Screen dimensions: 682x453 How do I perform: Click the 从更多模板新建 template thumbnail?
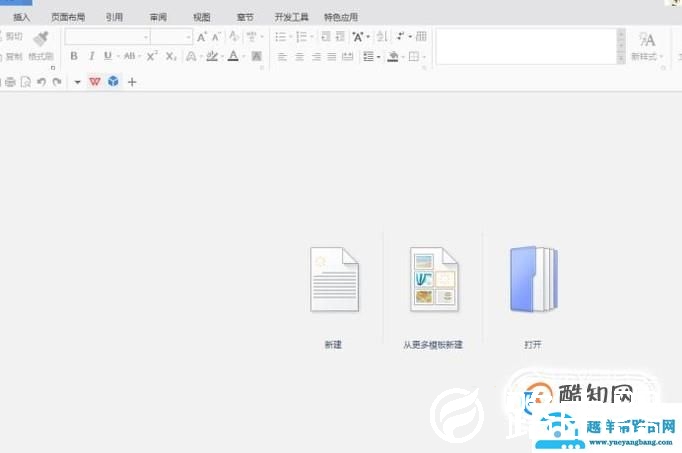(434, 279)
